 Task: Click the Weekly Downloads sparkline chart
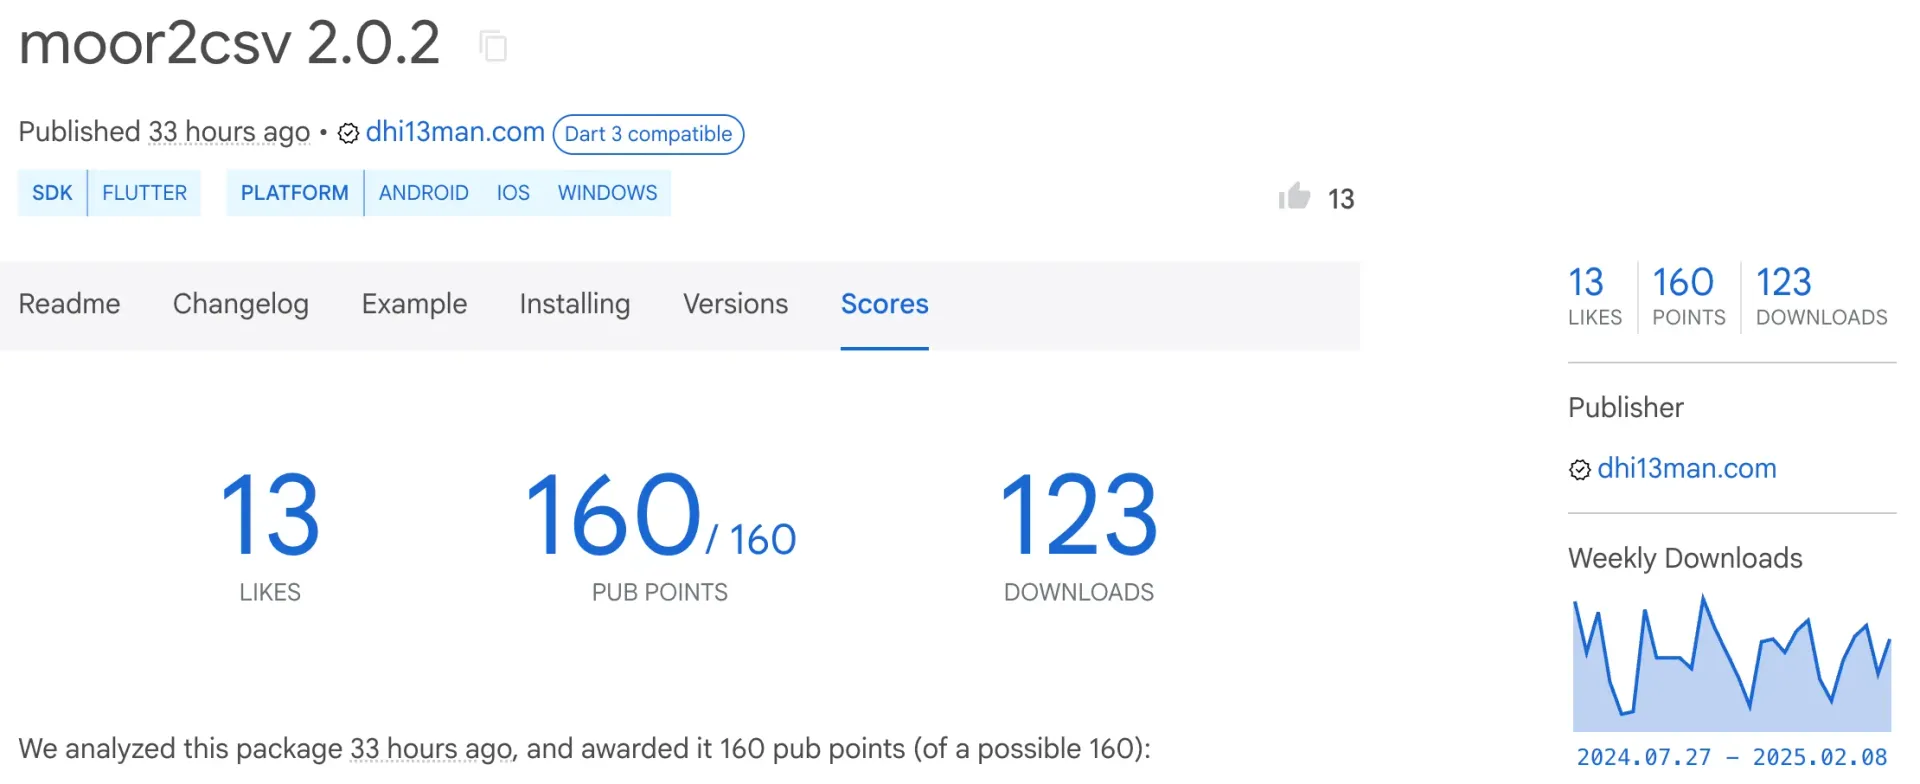(1731, 665)
